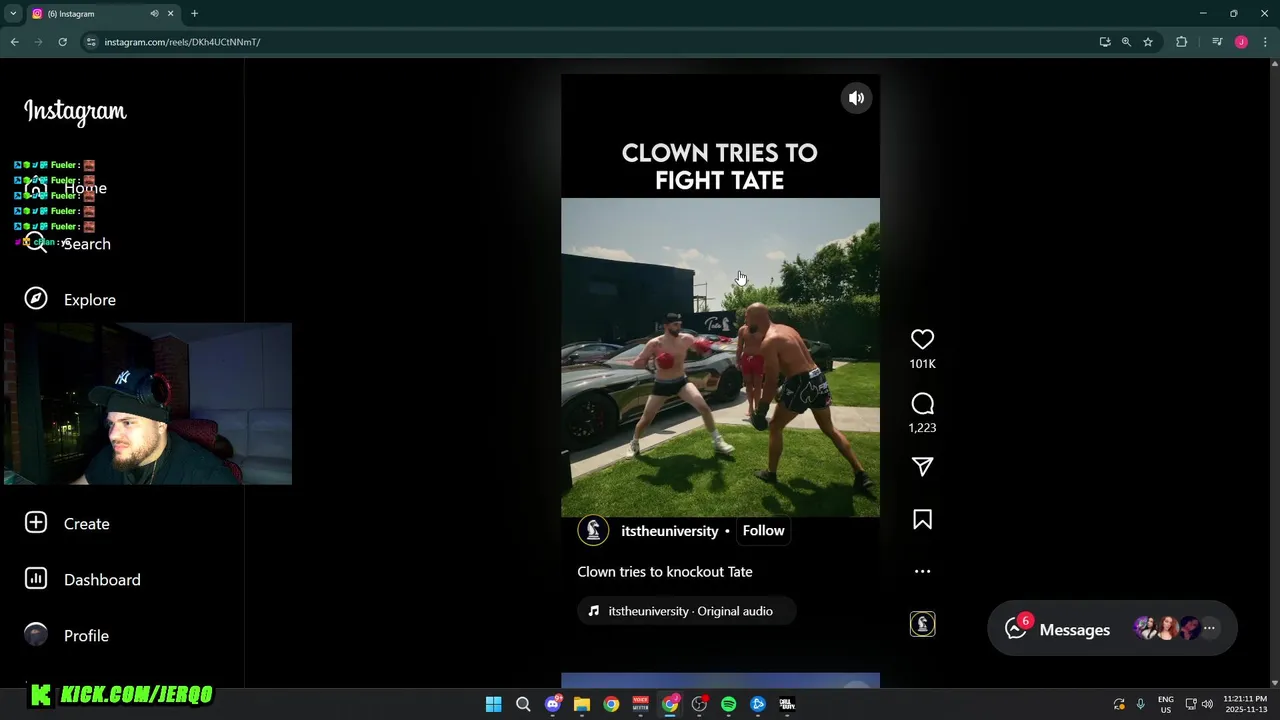Open Spotify from the taskbar
Screen dimensions: 1280x720
728,704
